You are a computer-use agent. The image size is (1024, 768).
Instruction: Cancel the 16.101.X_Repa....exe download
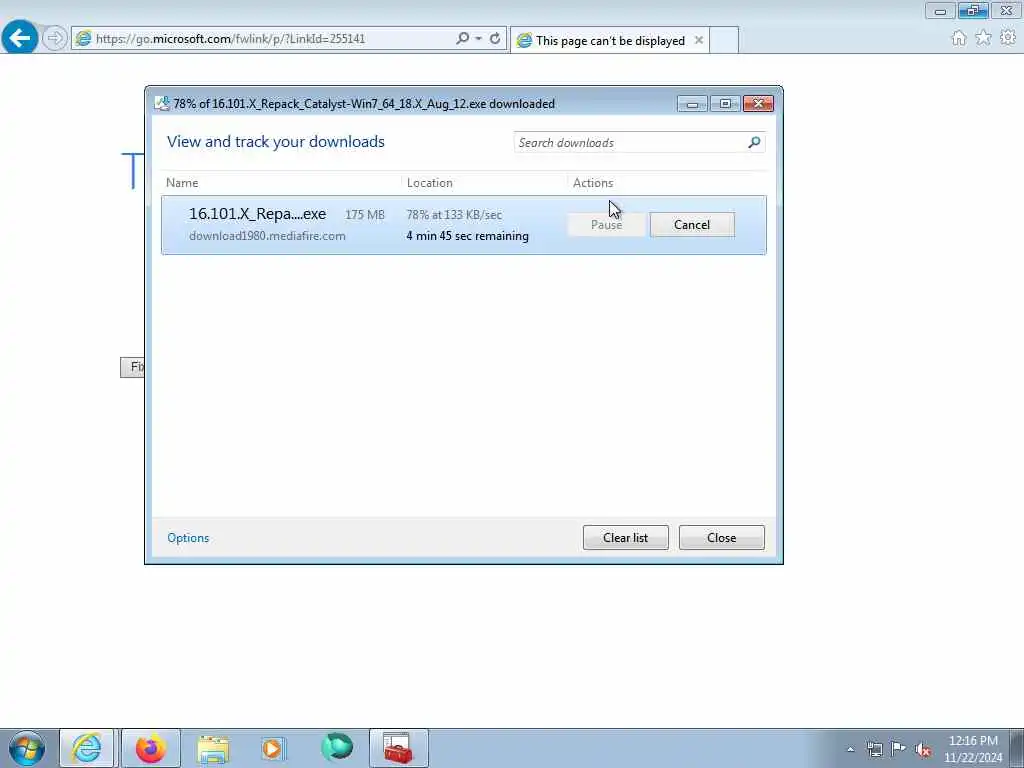click(692, 225)
